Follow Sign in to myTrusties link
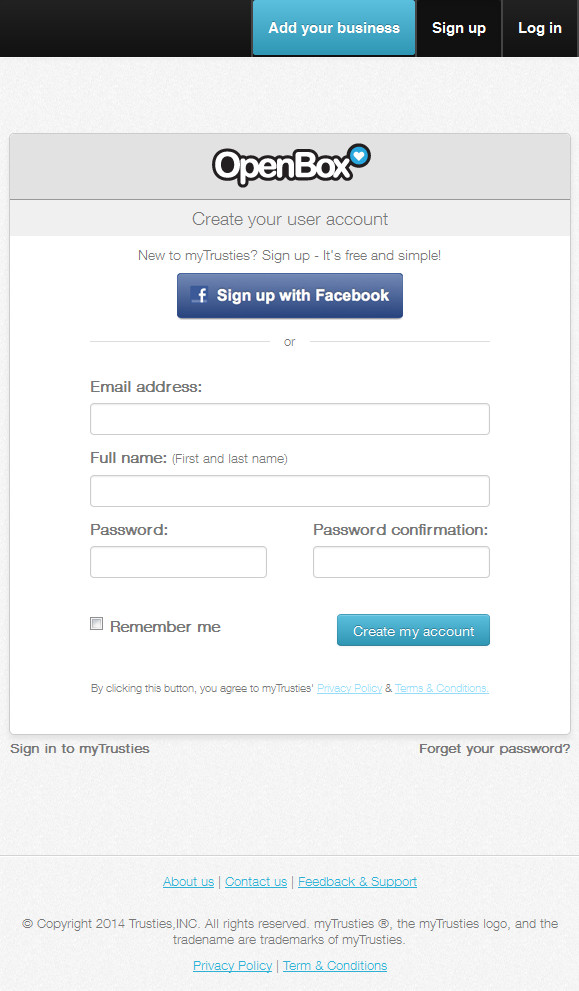Screen dimensions: 579x991 (80, 748)
